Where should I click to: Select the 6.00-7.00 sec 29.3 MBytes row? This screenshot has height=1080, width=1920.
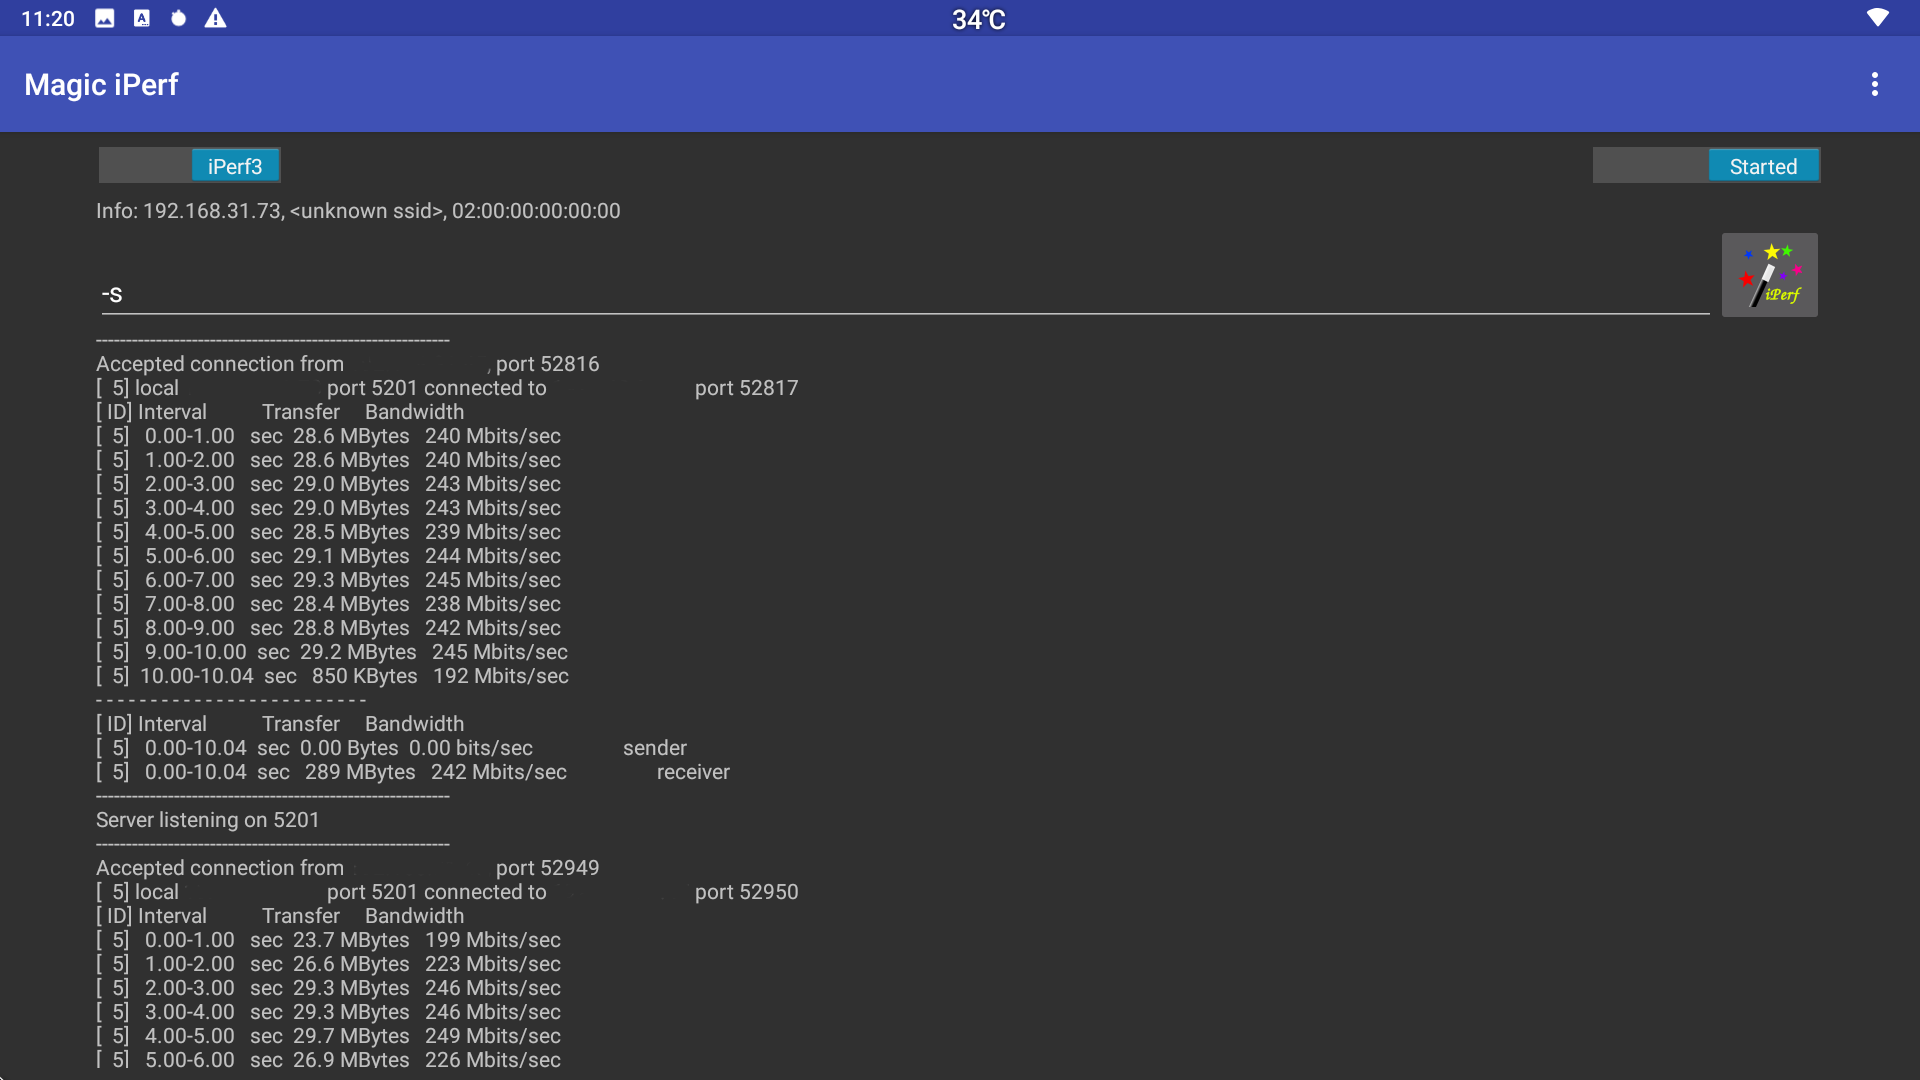pyautogui.click(x=329, y=580)
